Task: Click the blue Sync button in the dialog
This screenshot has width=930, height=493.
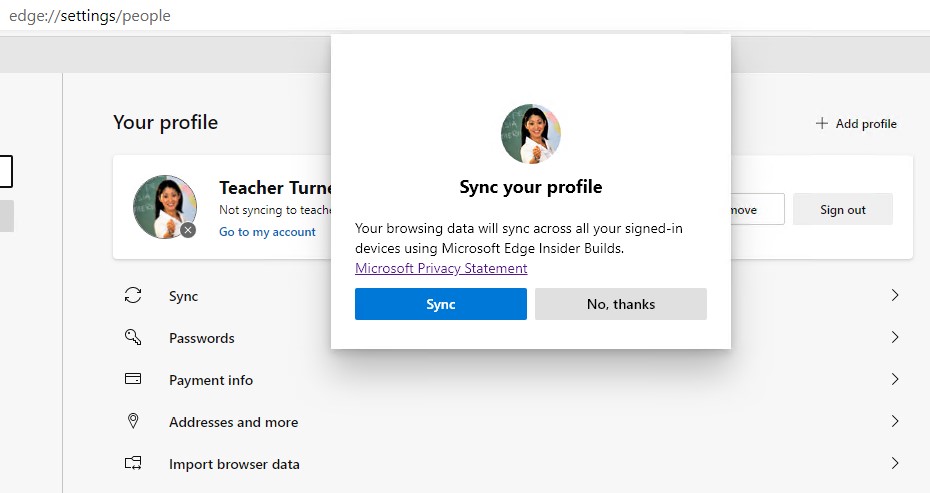Action: [x=441, y=304]
